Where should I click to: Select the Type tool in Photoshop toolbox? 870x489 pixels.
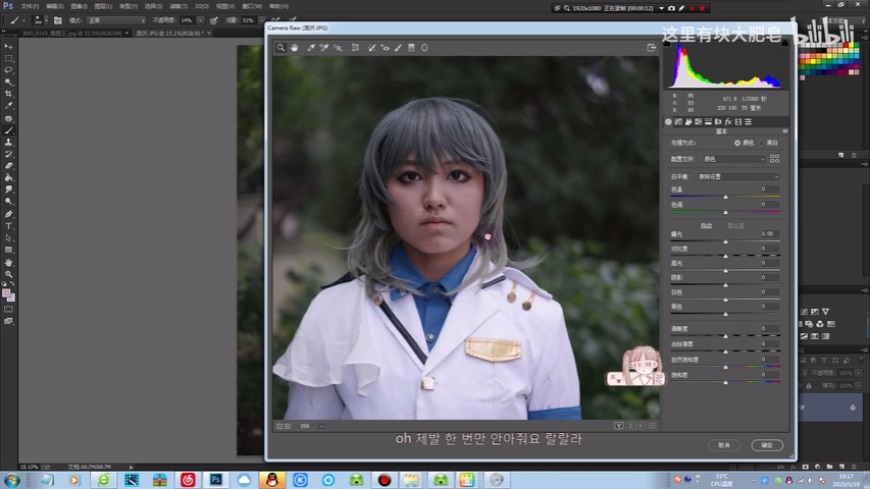pos(9,226)
